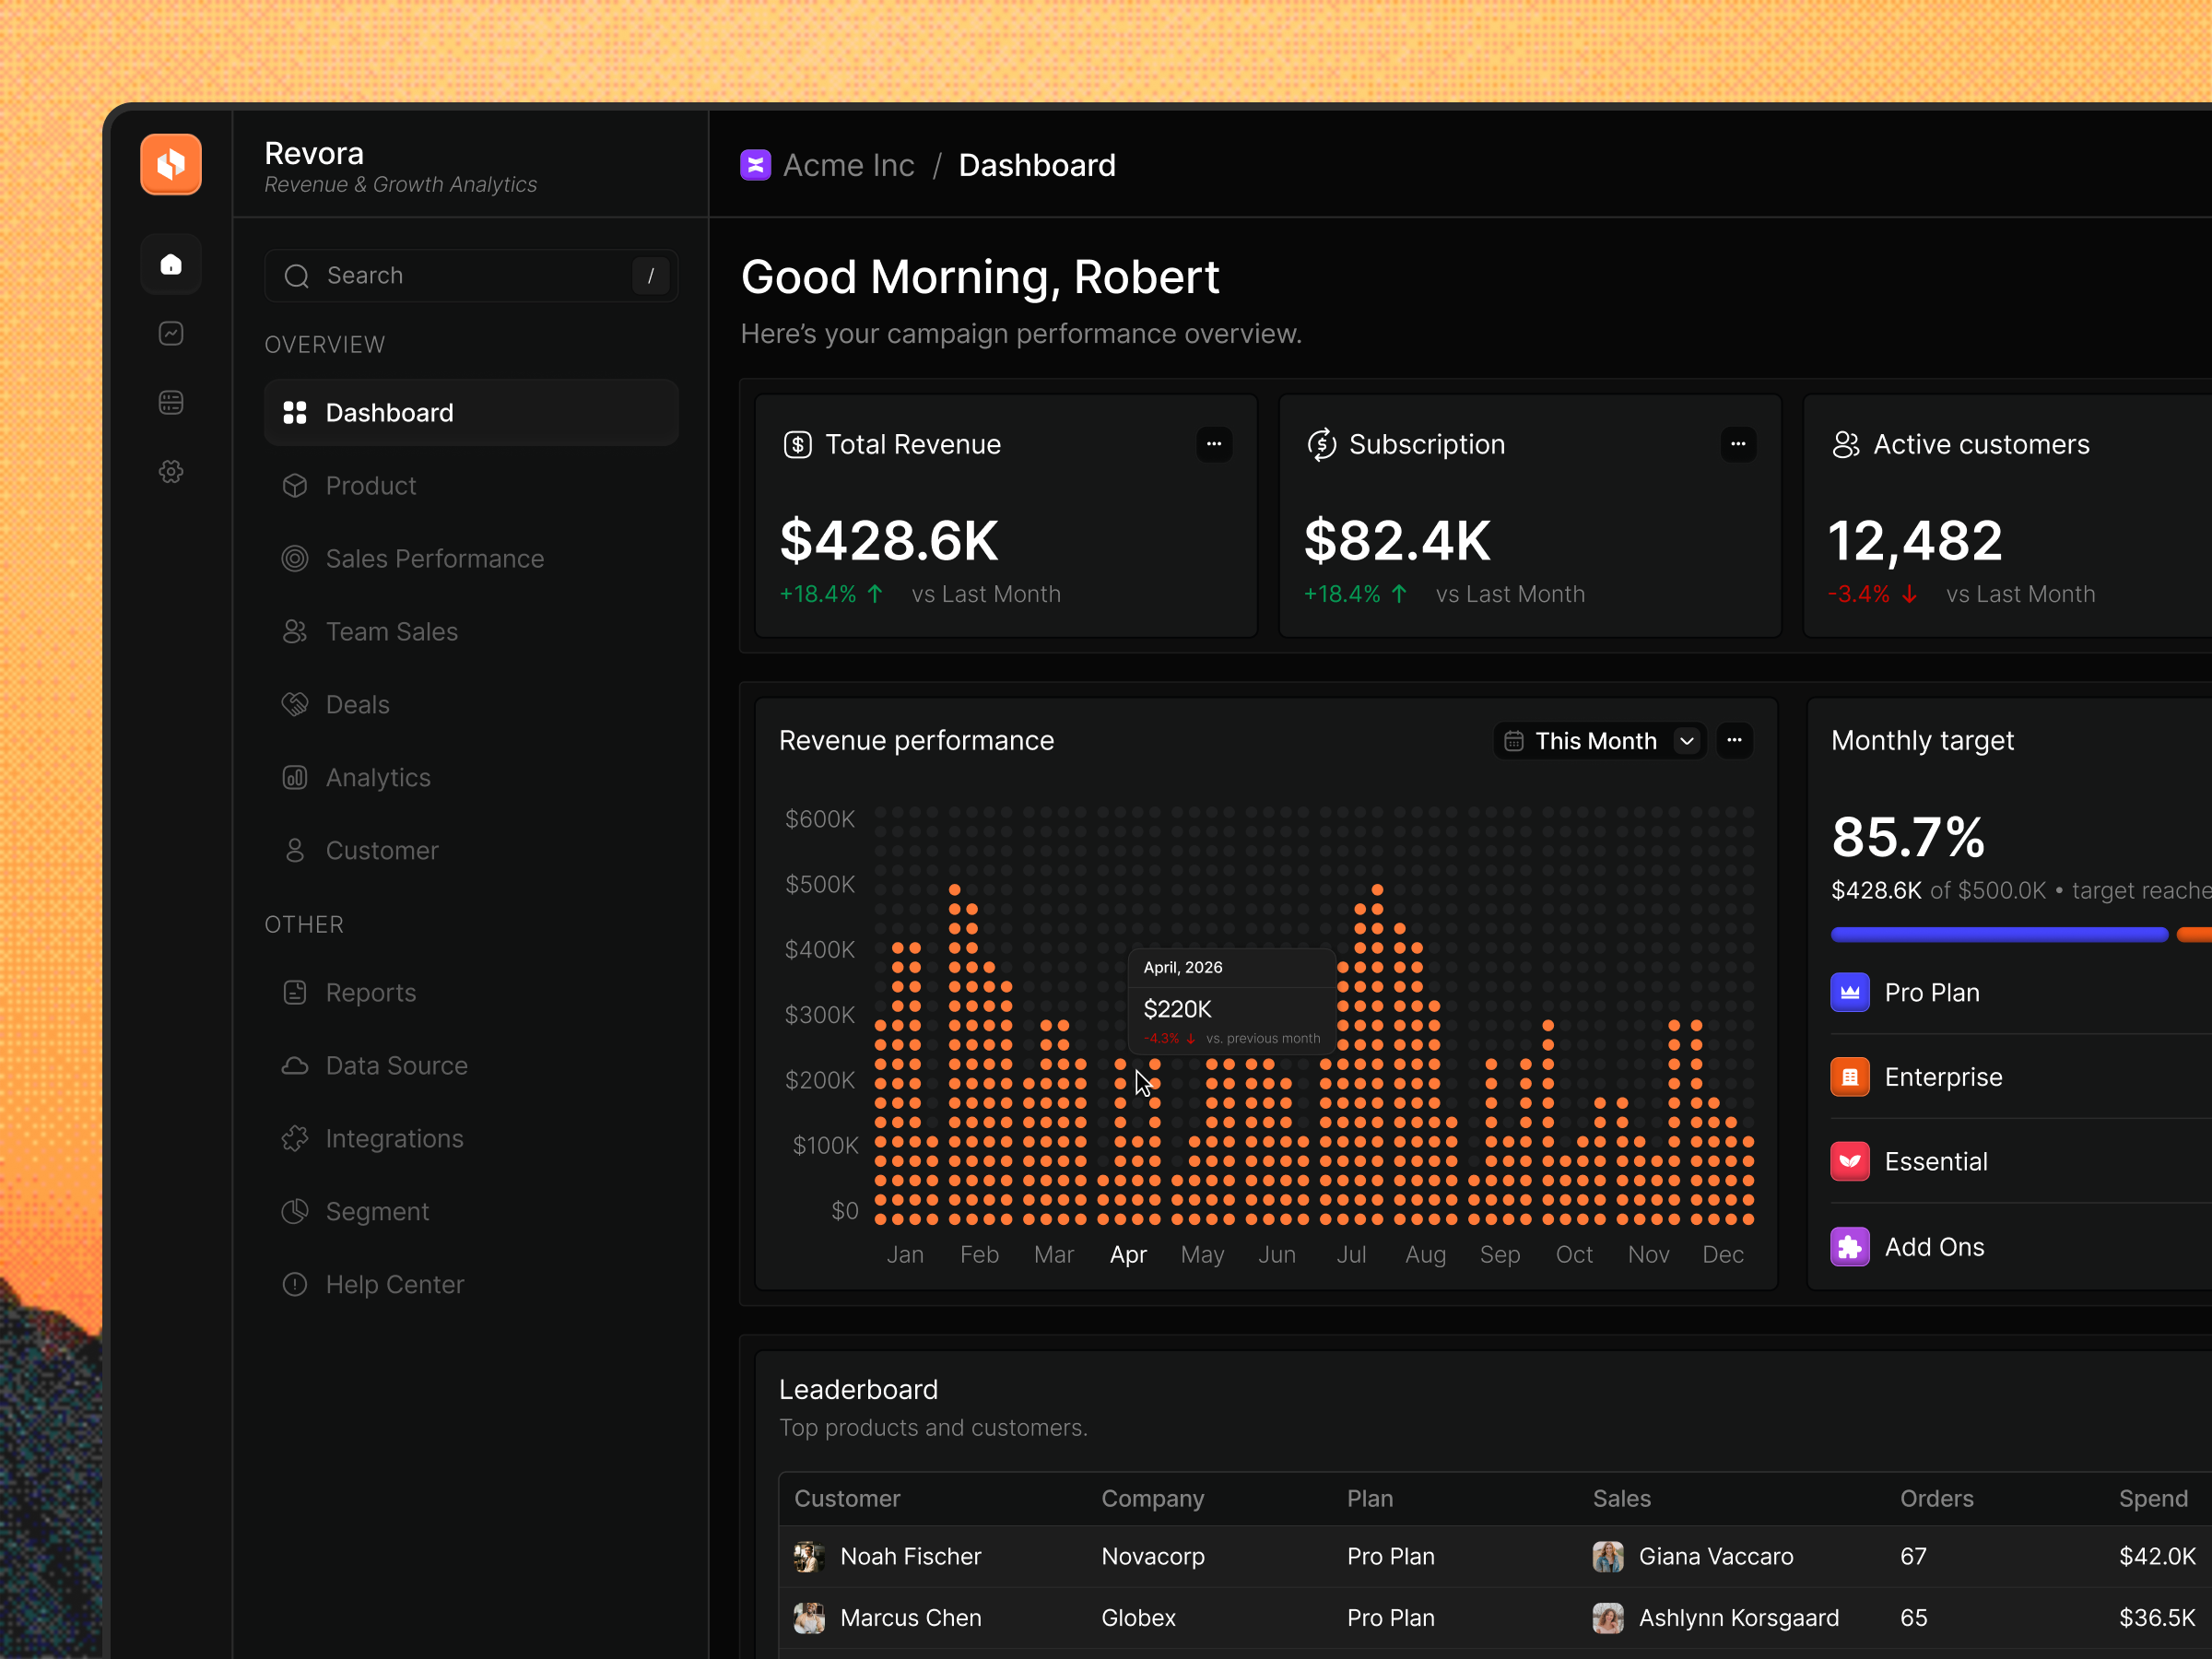Image resolution: width=2212 pixels, height=1659 pixels.
Task: Click the Enterprise building icon
Action: pos(1850,1077)
